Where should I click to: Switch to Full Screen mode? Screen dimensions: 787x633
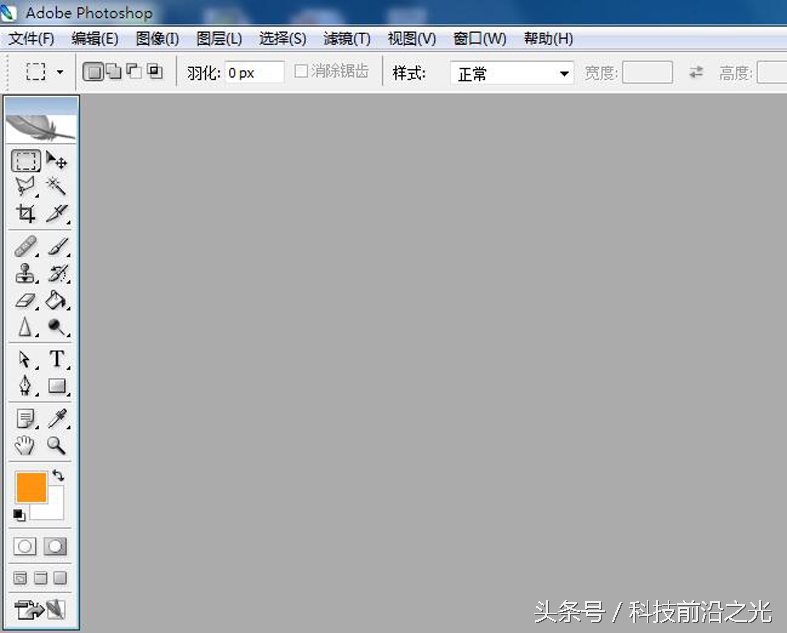click(x=60, y=578)
